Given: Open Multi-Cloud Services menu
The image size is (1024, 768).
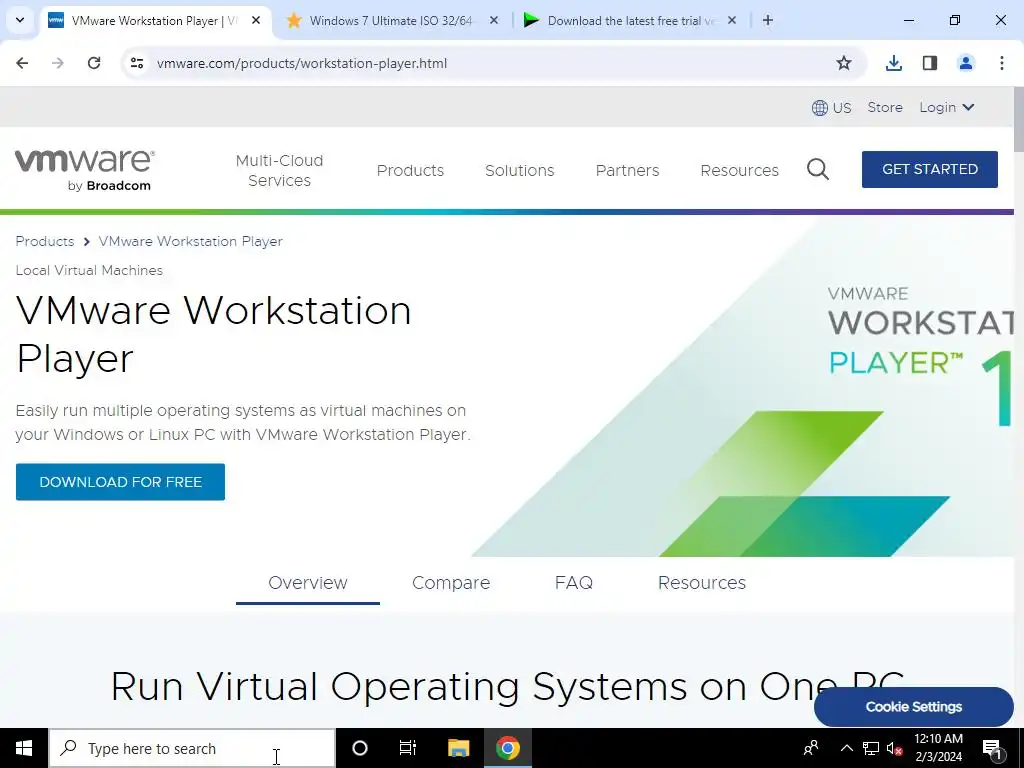Looking at the screenshot, I should click(x=280, y=170).
